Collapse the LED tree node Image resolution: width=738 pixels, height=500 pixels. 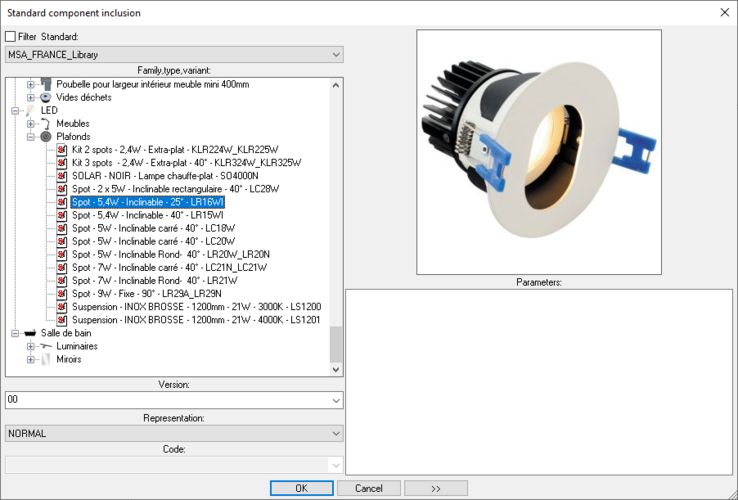click(x=15, y=110)
